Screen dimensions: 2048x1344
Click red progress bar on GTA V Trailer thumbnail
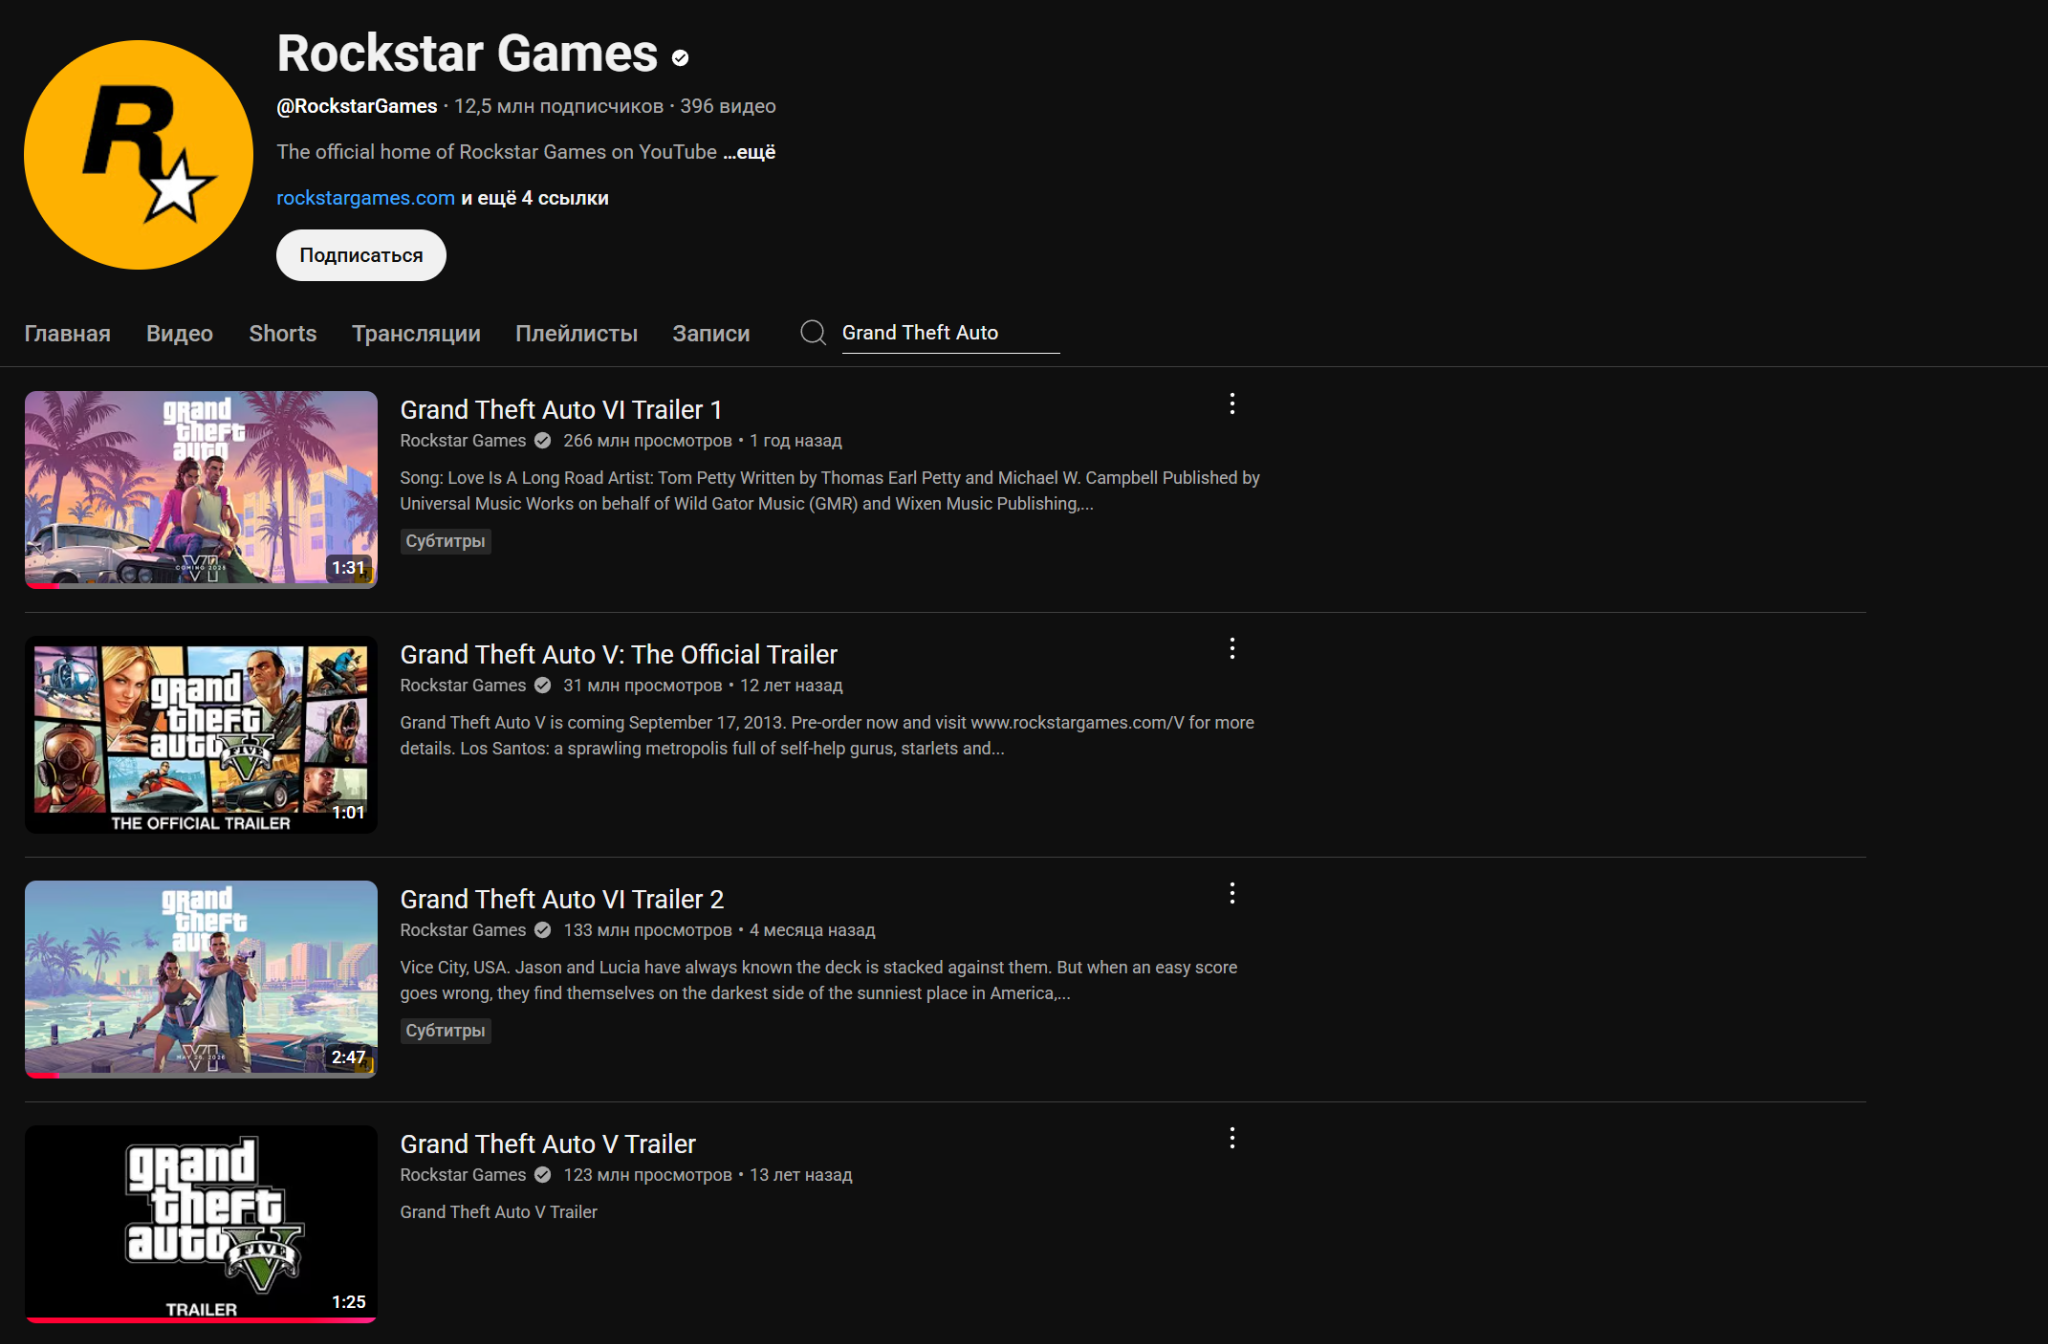(200, 1319)
